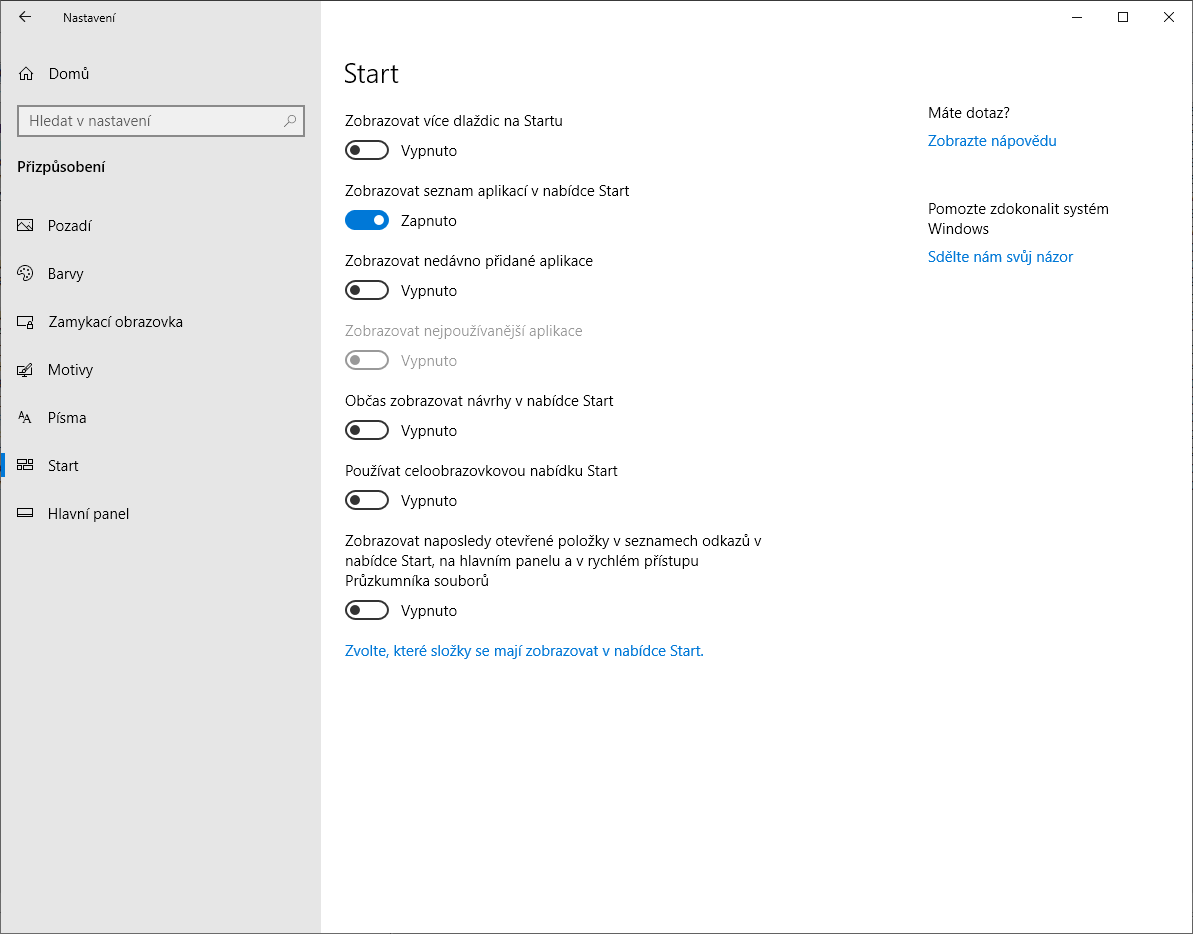Select the Pozadí picture icon

tap(26, 226)
